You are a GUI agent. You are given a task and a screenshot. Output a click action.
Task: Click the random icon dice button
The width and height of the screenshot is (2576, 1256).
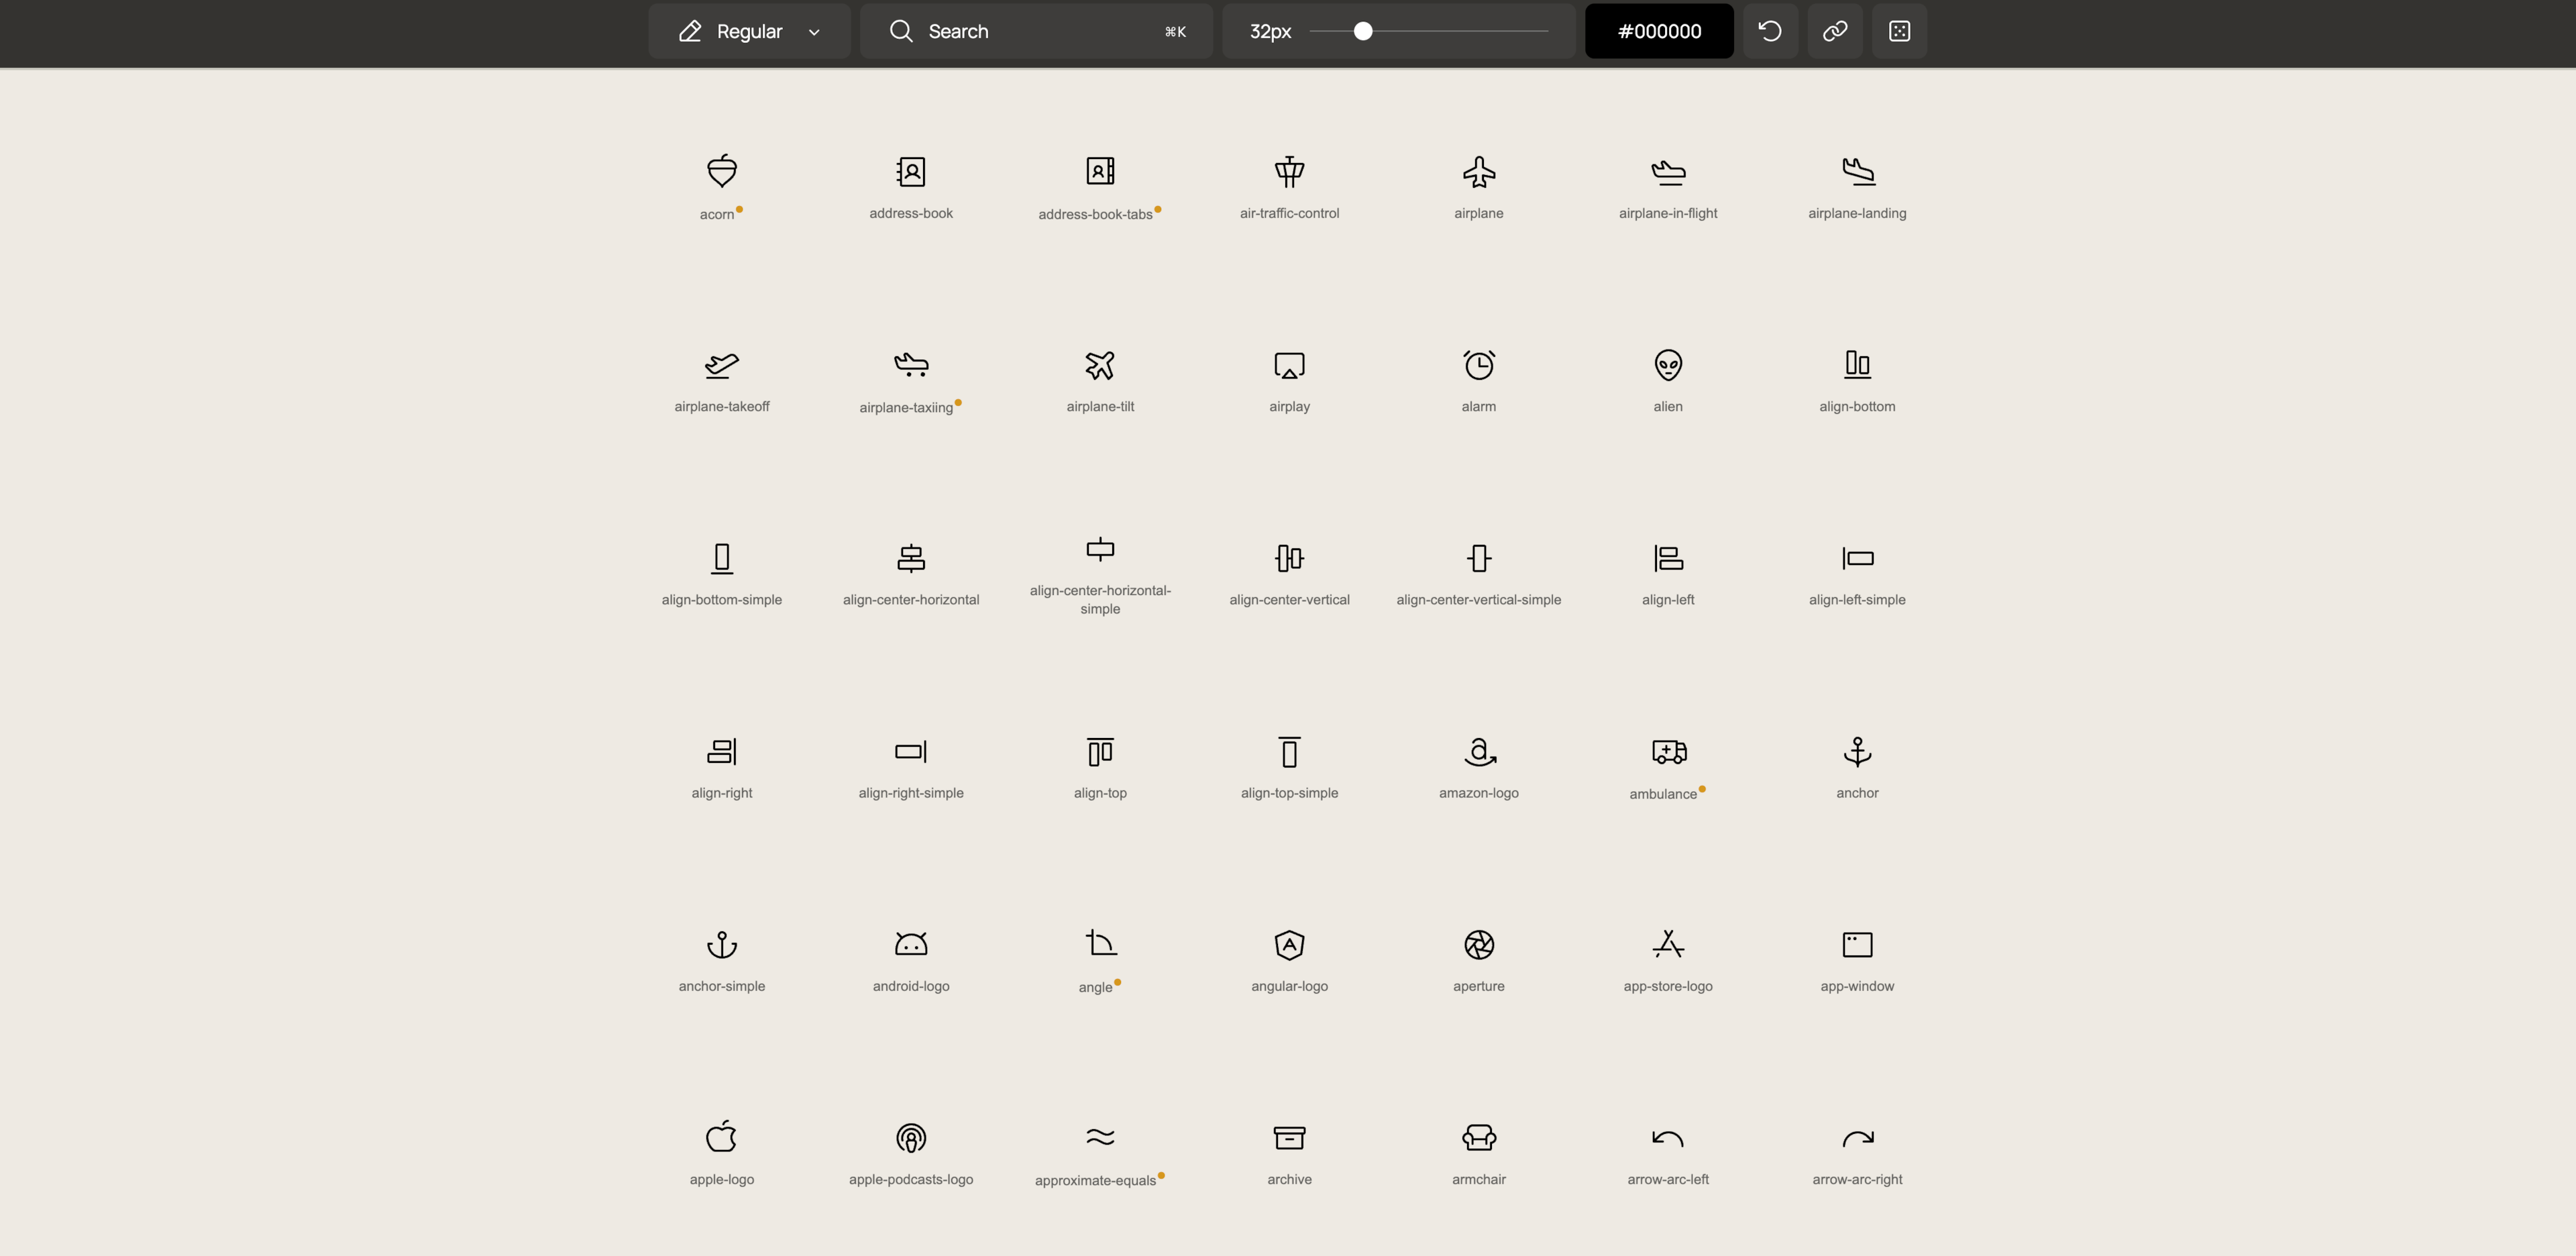coord(1899,31)
